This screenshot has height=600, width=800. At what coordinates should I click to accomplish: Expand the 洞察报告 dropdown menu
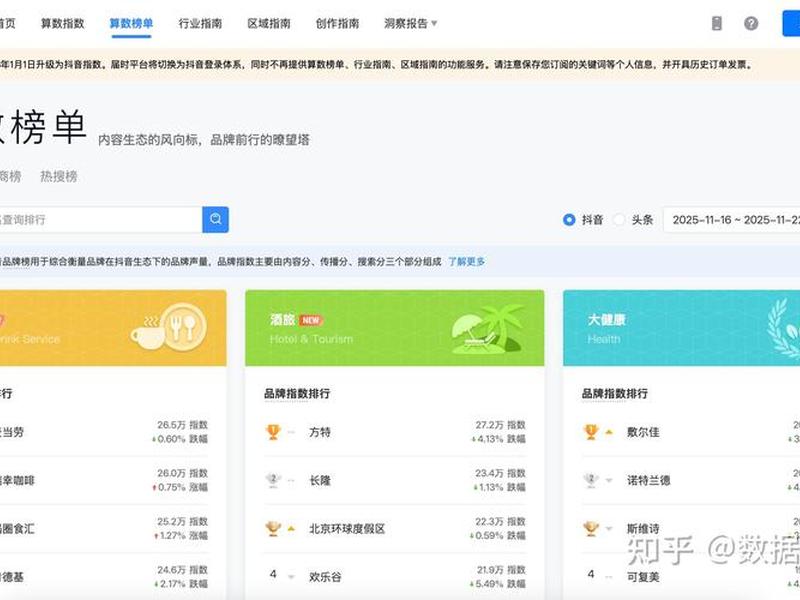coord(411,23)
